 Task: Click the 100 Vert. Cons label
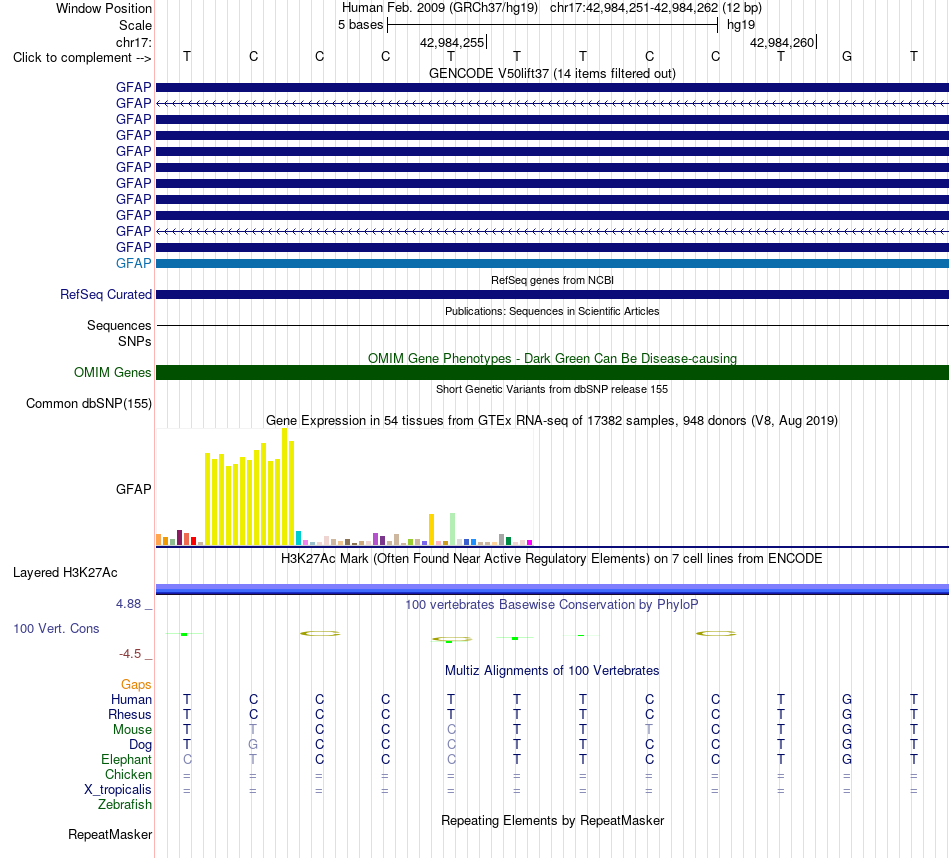point(56,628)
